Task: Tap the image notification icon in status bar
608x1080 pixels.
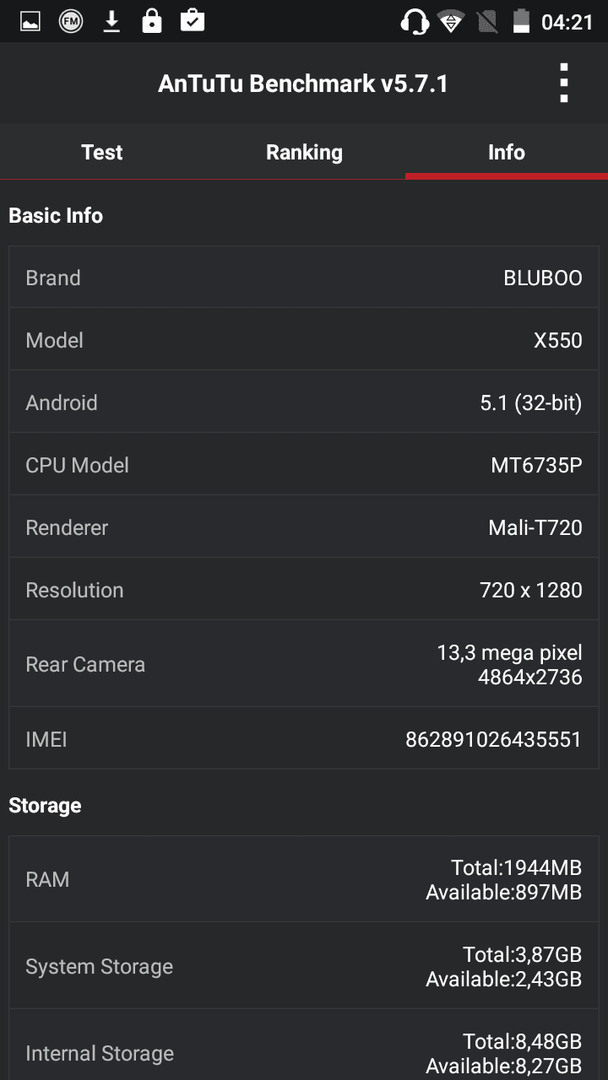Action: click(x=30, y=21)
